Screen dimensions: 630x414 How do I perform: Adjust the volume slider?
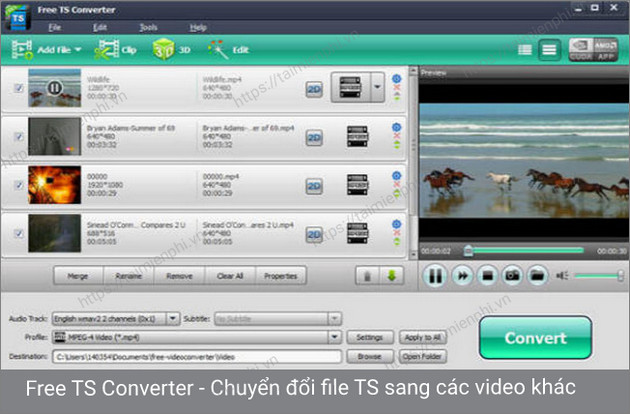click(x=599, y=276)
